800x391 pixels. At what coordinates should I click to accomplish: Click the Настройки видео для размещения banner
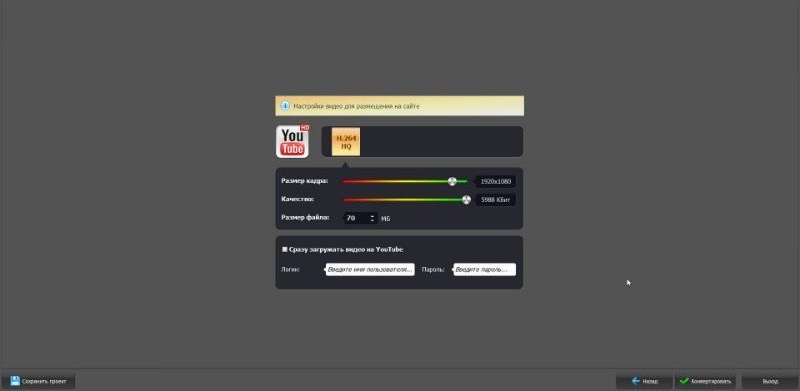pyautogui.click(x=399, y=106)
